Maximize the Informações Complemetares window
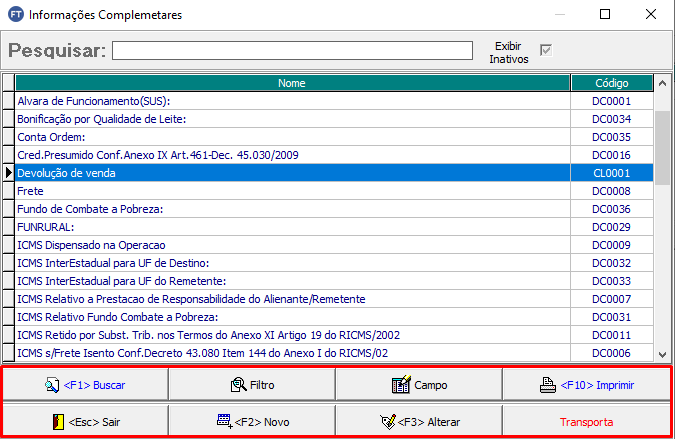Screen dimensions: 675x439 (605, 14)
